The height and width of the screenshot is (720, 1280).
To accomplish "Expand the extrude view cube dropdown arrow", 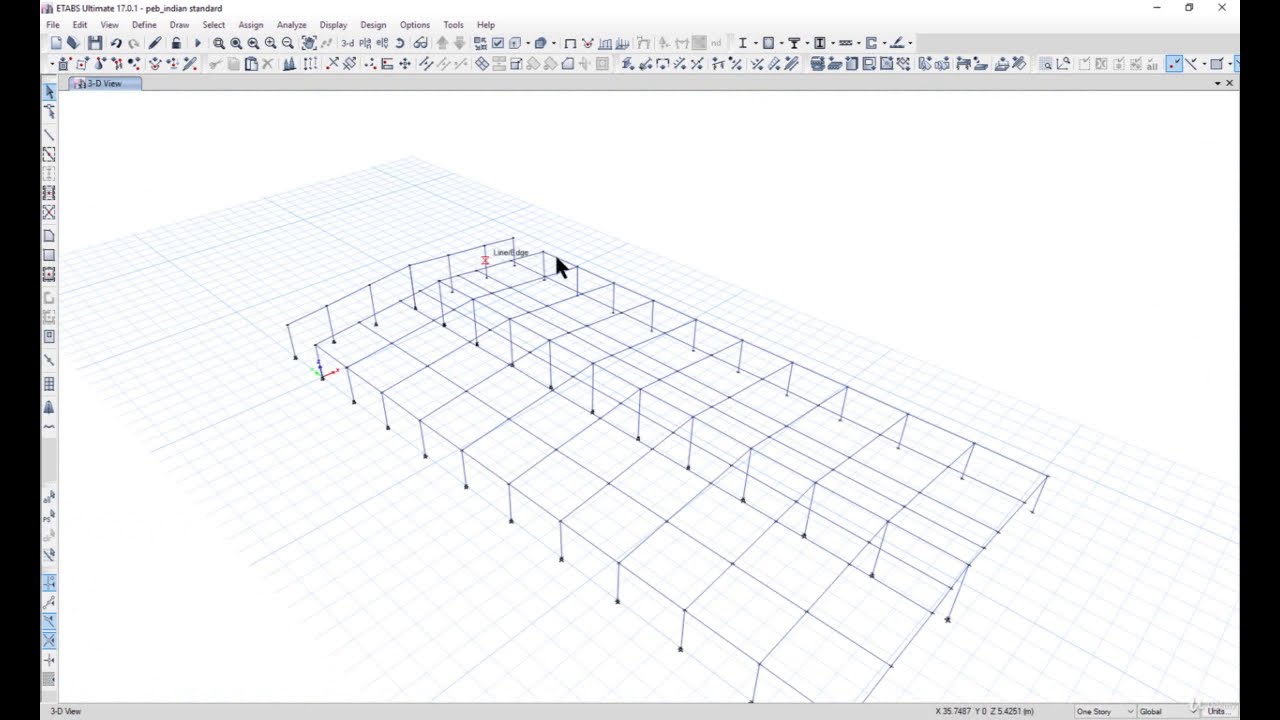I will point(553,43).
